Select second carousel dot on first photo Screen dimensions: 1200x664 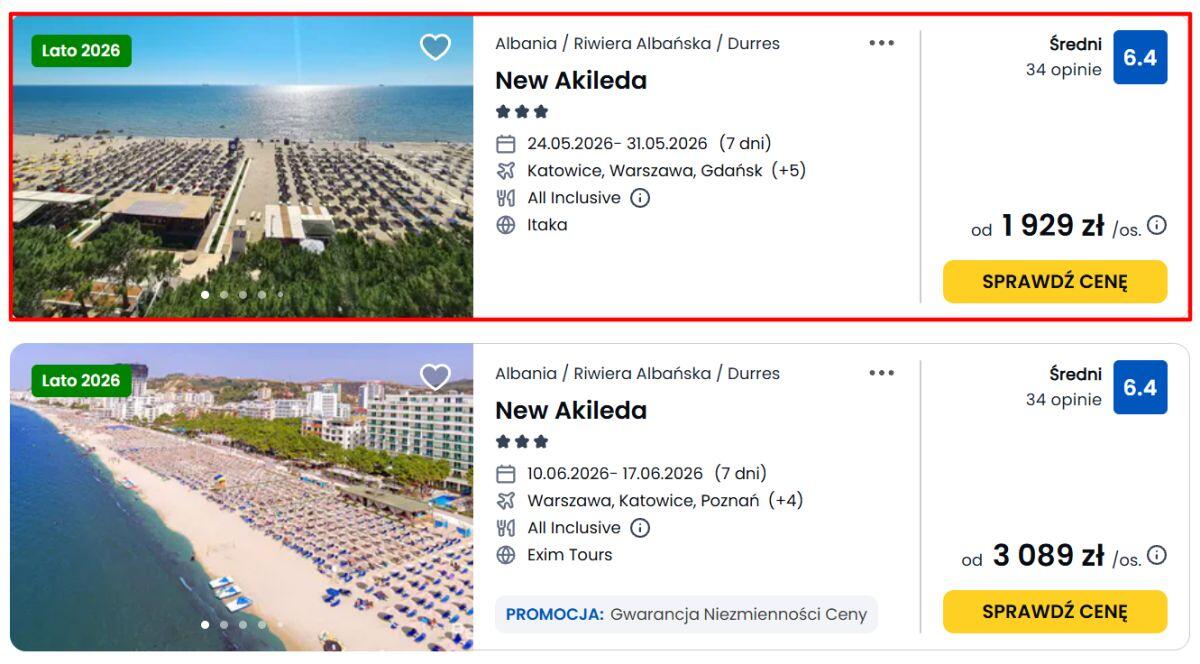pyautogui.click(x=224, y=295)
